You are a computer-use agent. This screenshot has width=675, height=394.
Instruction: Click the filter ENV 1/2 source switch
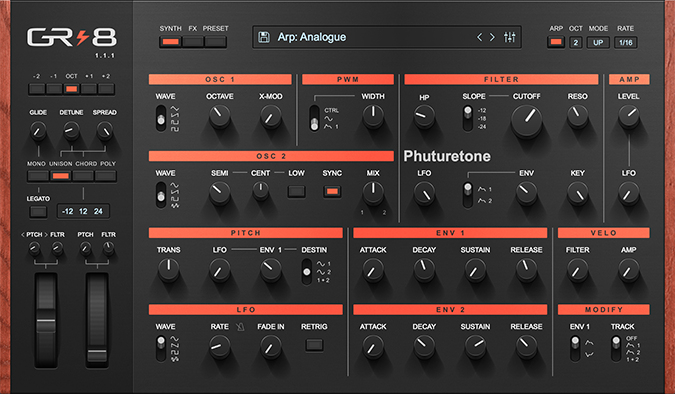click(x=468, y=195)
